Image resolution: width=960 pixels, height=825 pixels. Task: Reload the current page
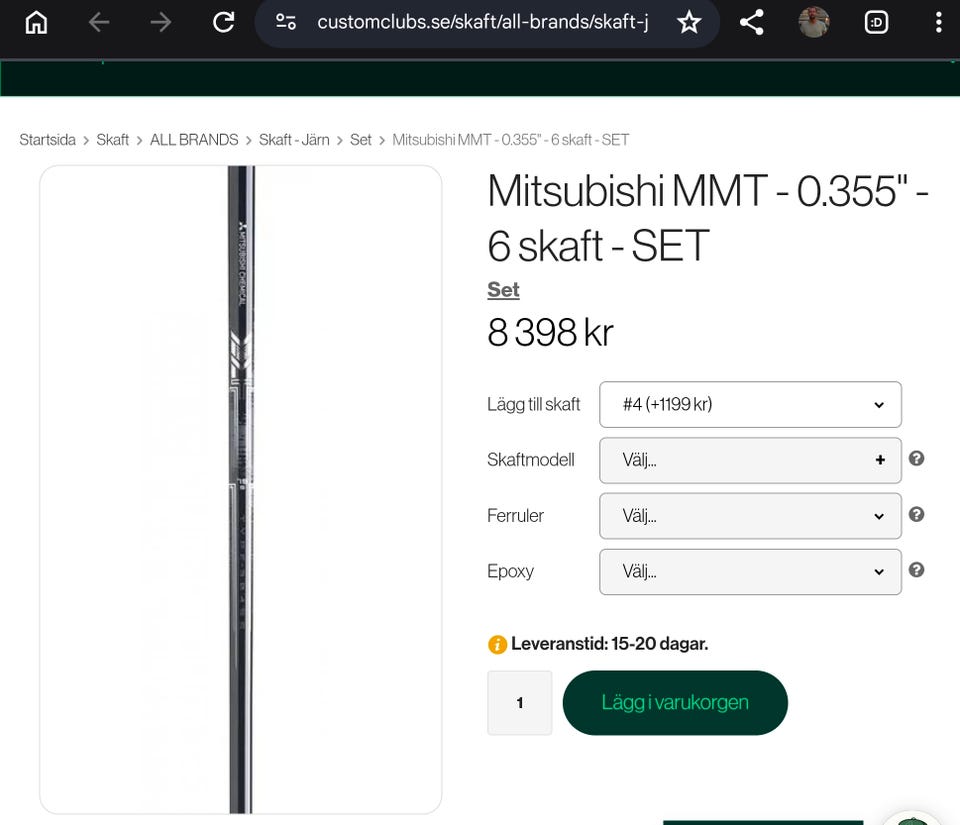[x=223, y=23]
